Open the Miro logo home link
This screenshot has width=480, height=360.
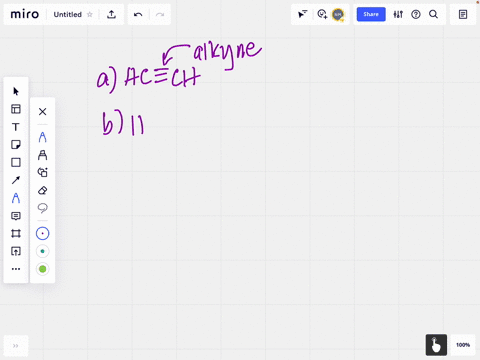click(25, 14)
